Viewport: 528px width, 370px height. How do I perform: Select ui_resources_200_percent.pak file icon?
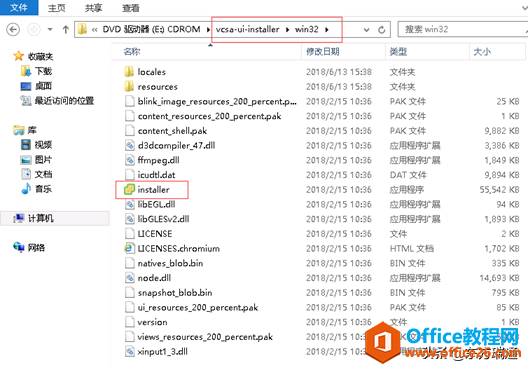tap(130, 307)
